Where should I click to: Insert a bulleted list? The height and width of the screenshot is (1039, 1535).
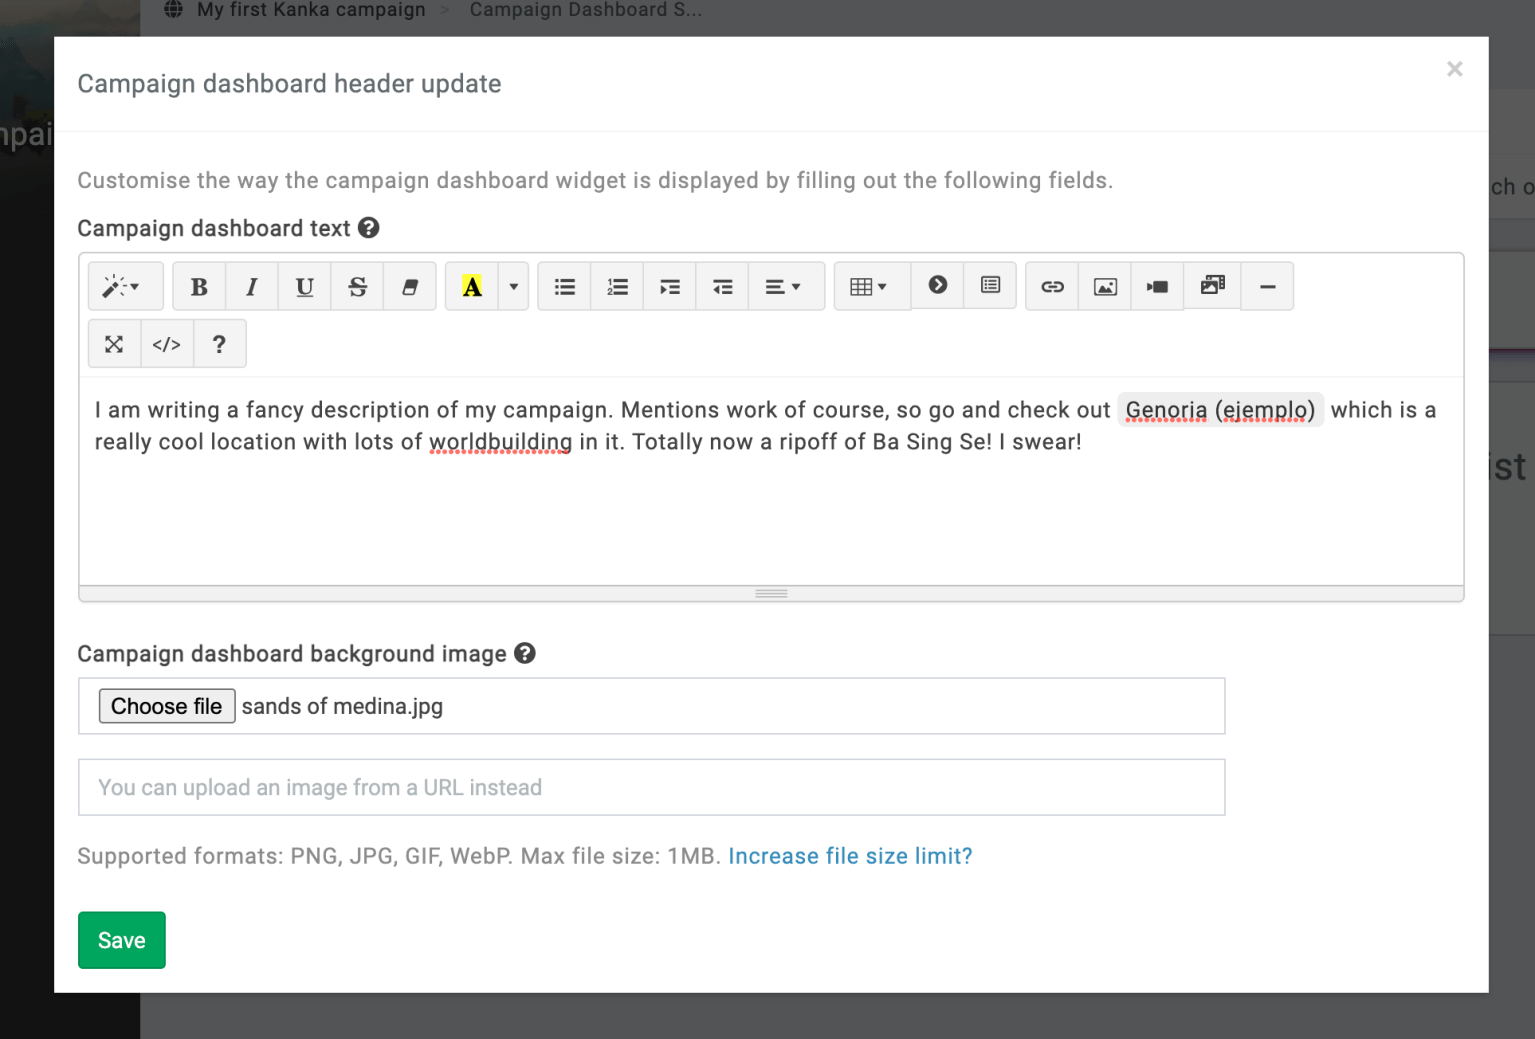(564, 286)
